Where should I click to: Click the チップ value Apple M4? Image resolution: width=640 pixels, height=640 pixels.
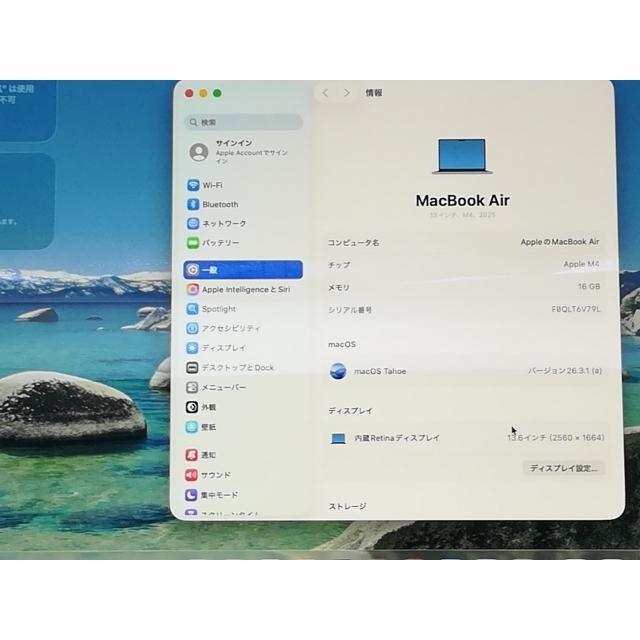581,264
